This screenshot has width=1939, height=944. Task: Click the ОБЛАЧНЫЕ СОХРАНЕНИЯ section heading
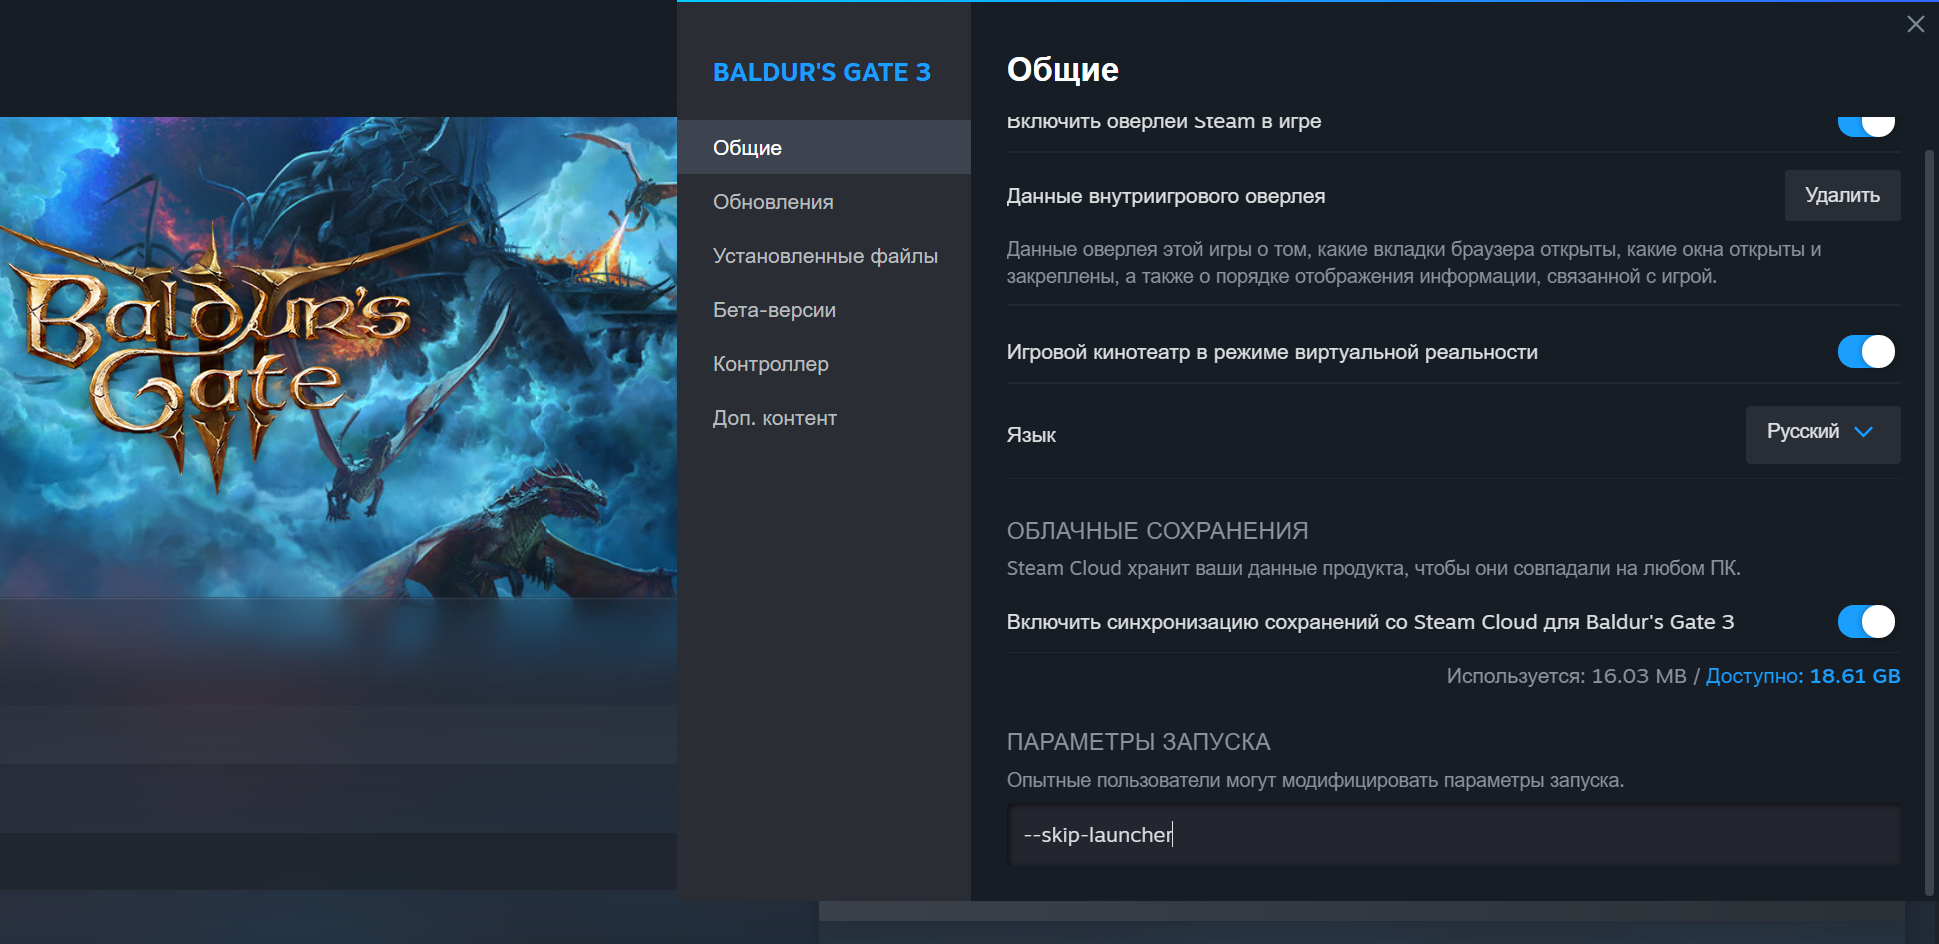point(1157,531)
